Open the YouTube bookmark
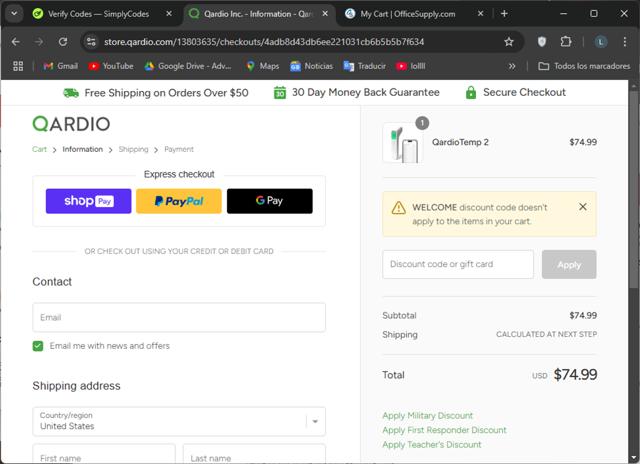Image resolution: width=640 pixels, height=464 pixels. pyautogui.click(x=111, y=66)
